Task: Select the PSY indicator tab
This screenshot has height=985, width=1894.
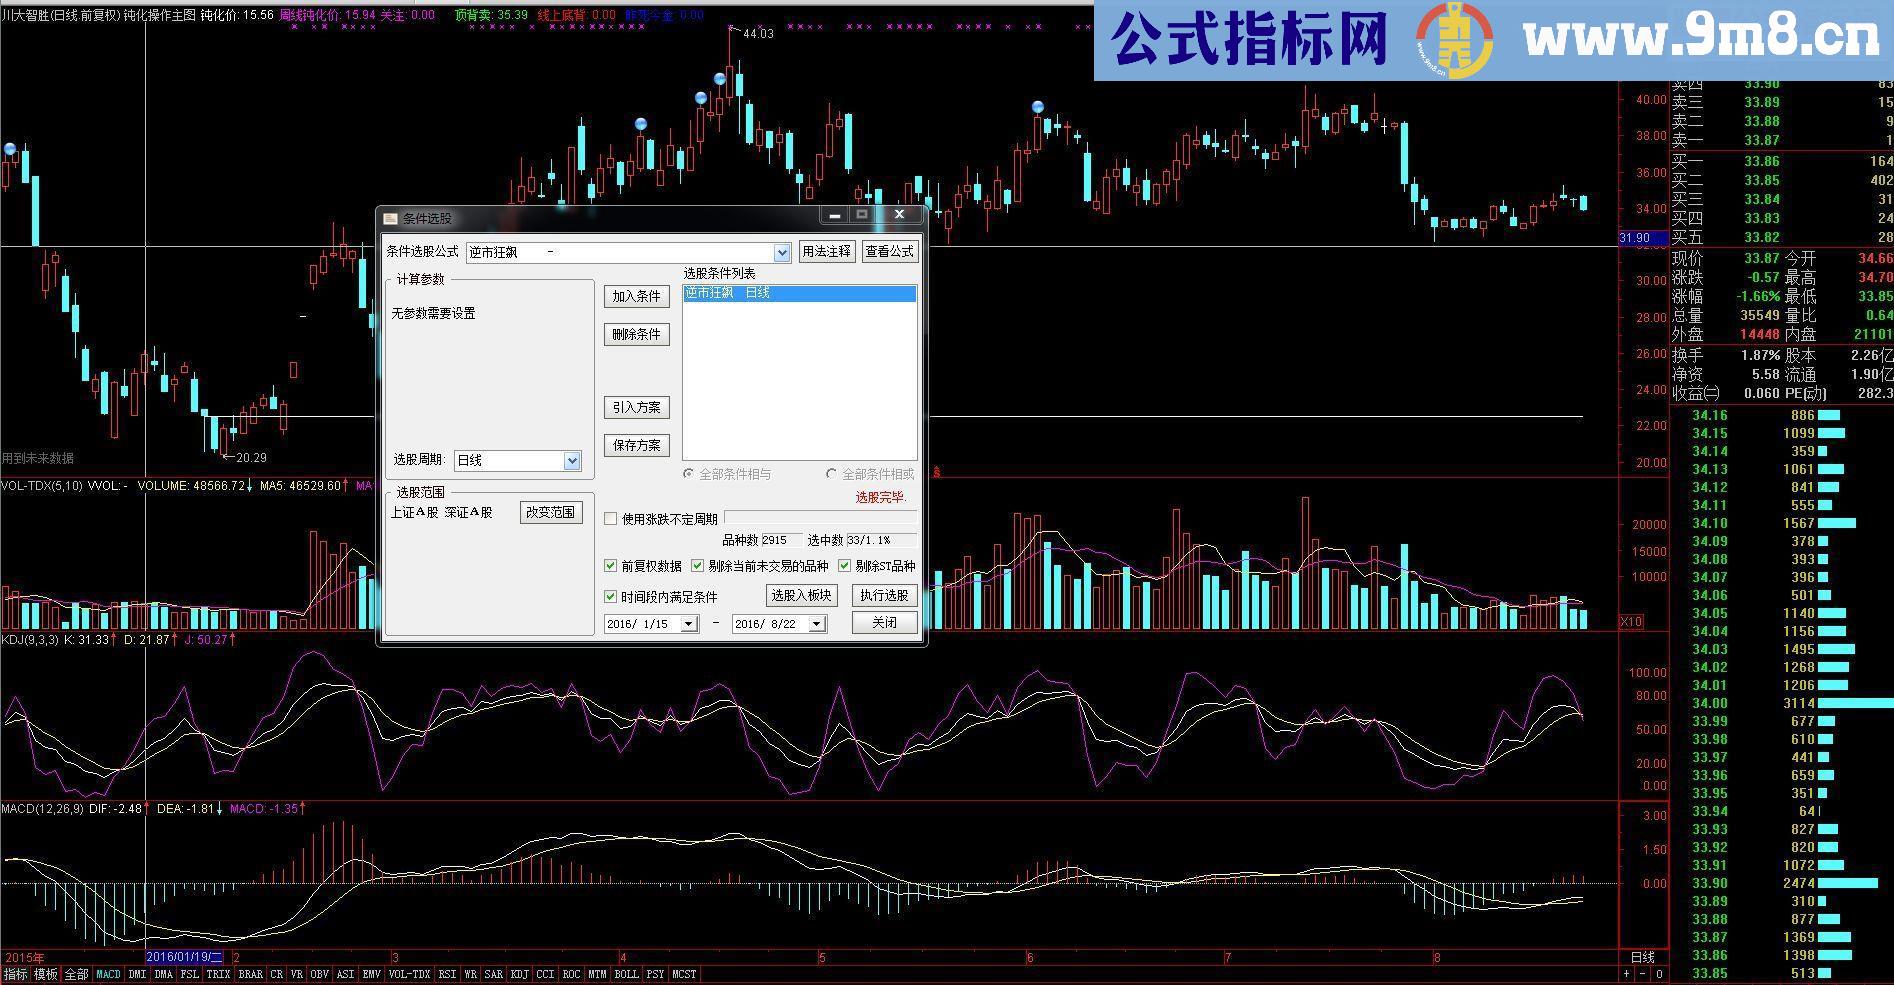Action: [653, 973]
